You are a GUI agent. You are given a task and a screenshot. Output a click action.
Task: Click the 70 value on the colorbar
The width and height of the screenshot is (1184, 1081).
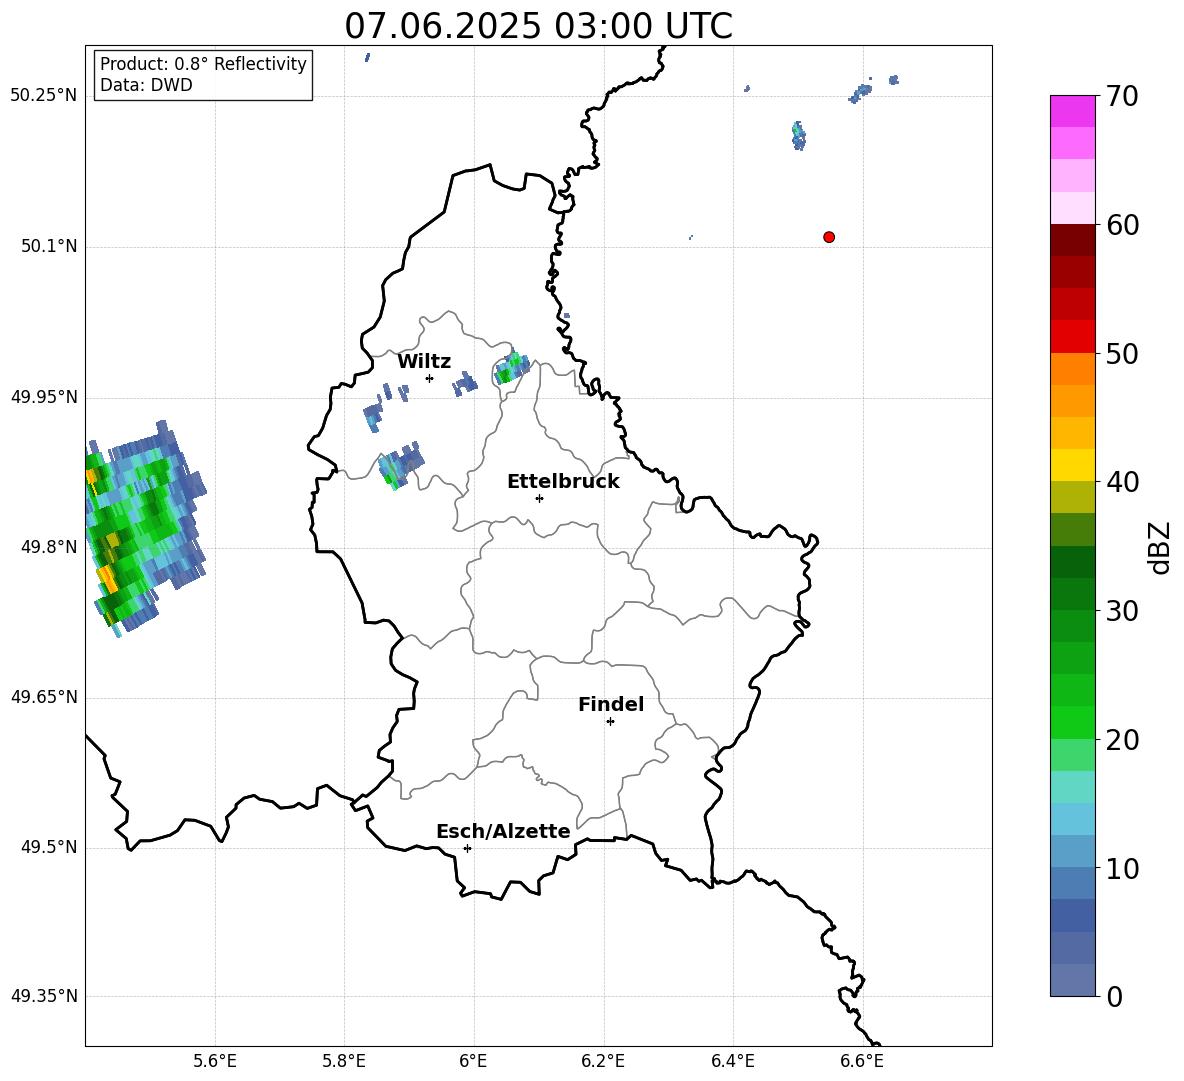coord(1122,97)
